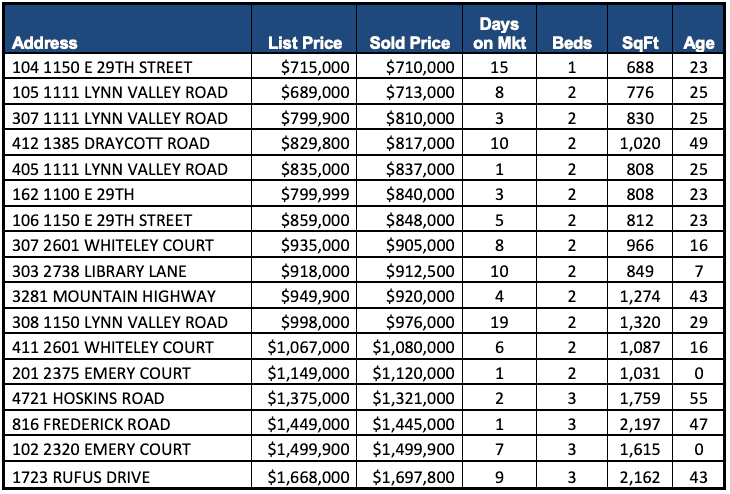Viewport: 730px width, 494px height.
Task: Click the Beds column header
Action: [571, 44]
